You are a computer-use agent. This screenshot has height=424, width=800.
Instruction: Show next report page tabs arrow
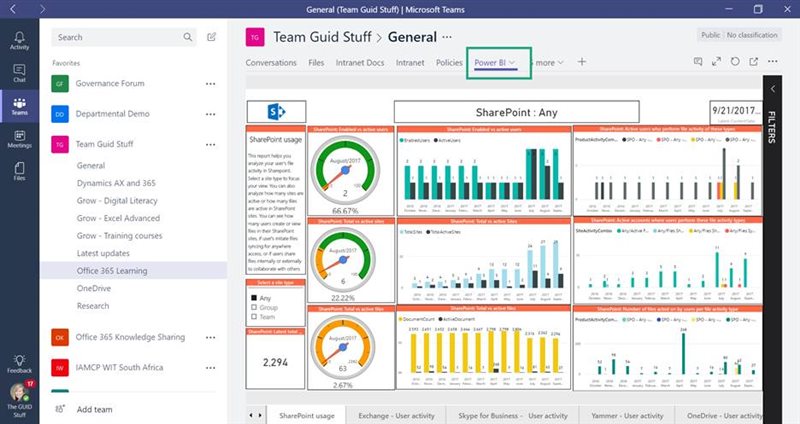(260, 415)
